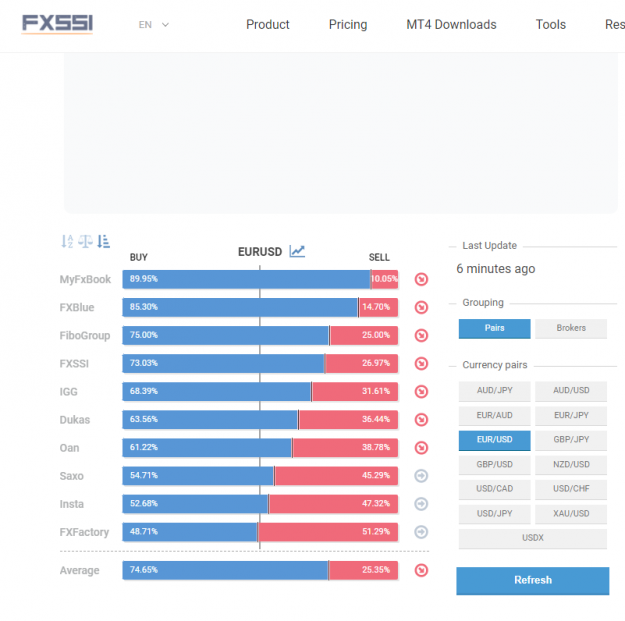Image resolution: width=625 pixels, height=621 pixels.
Task: Select EUR/AUD currency pair
Action: click(494, 415)
